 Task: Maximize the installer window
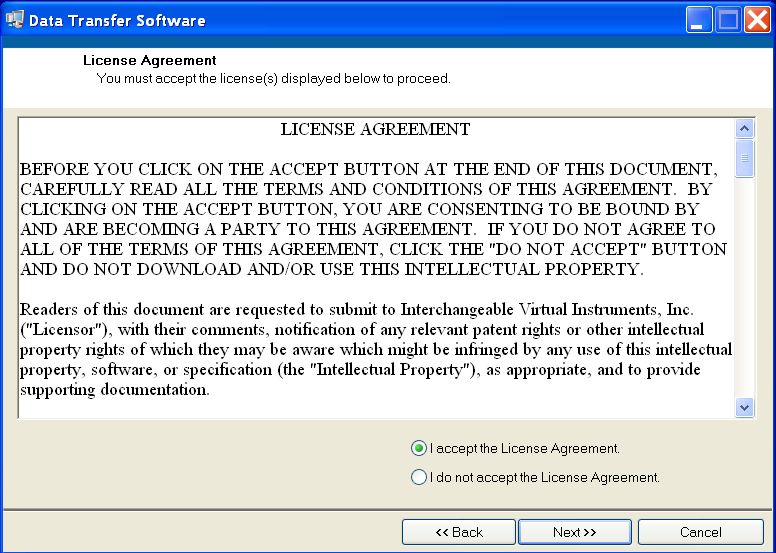click(728, 20)
